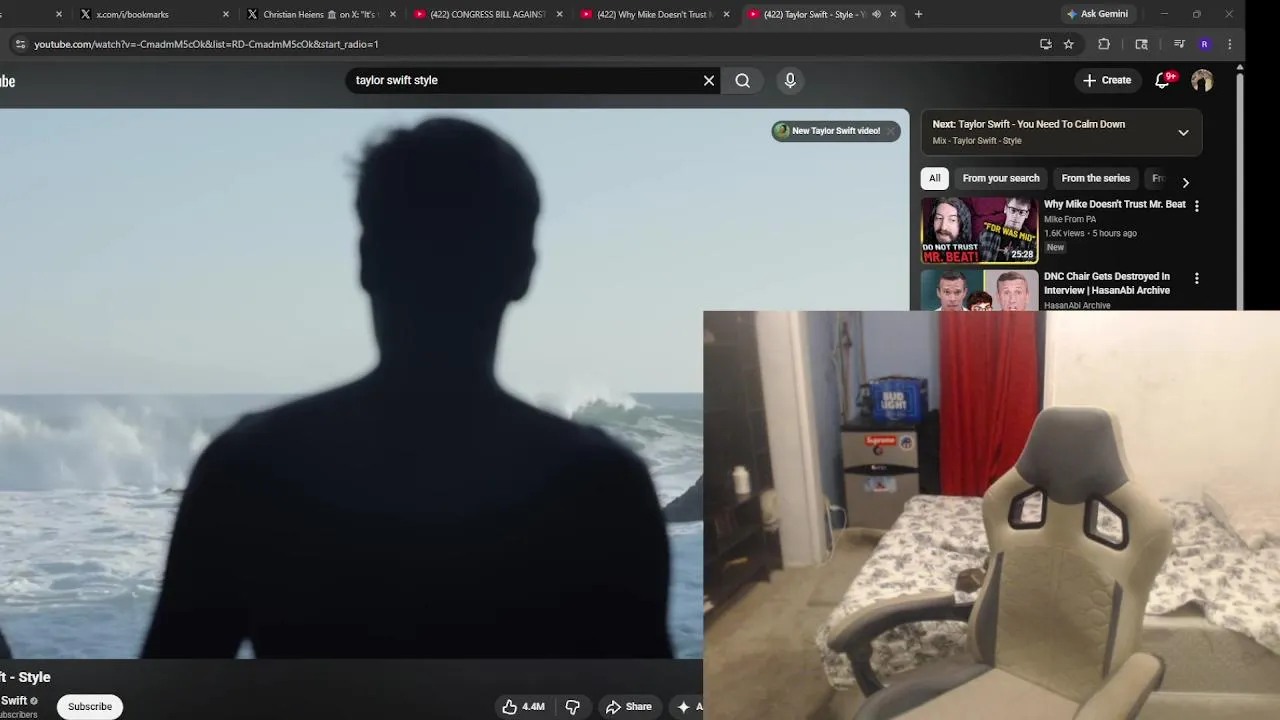
Task: Switch to the Christian Heiens on X tab
Action: pos(320,14)
